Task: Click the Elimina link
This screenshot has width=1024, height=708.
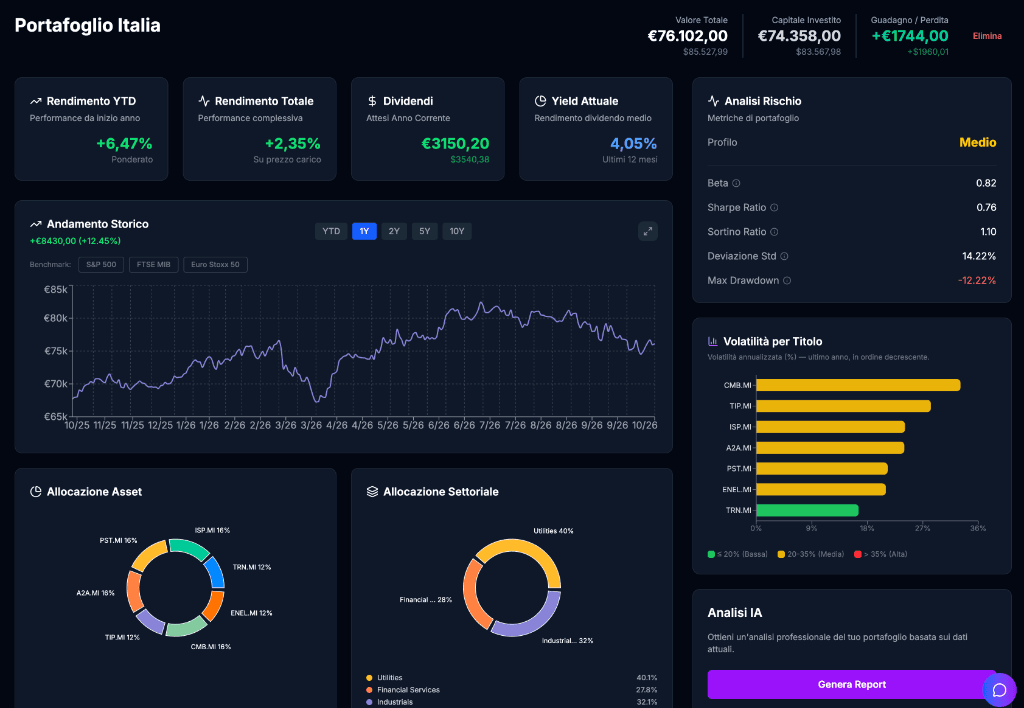Action: click(987, 36)
